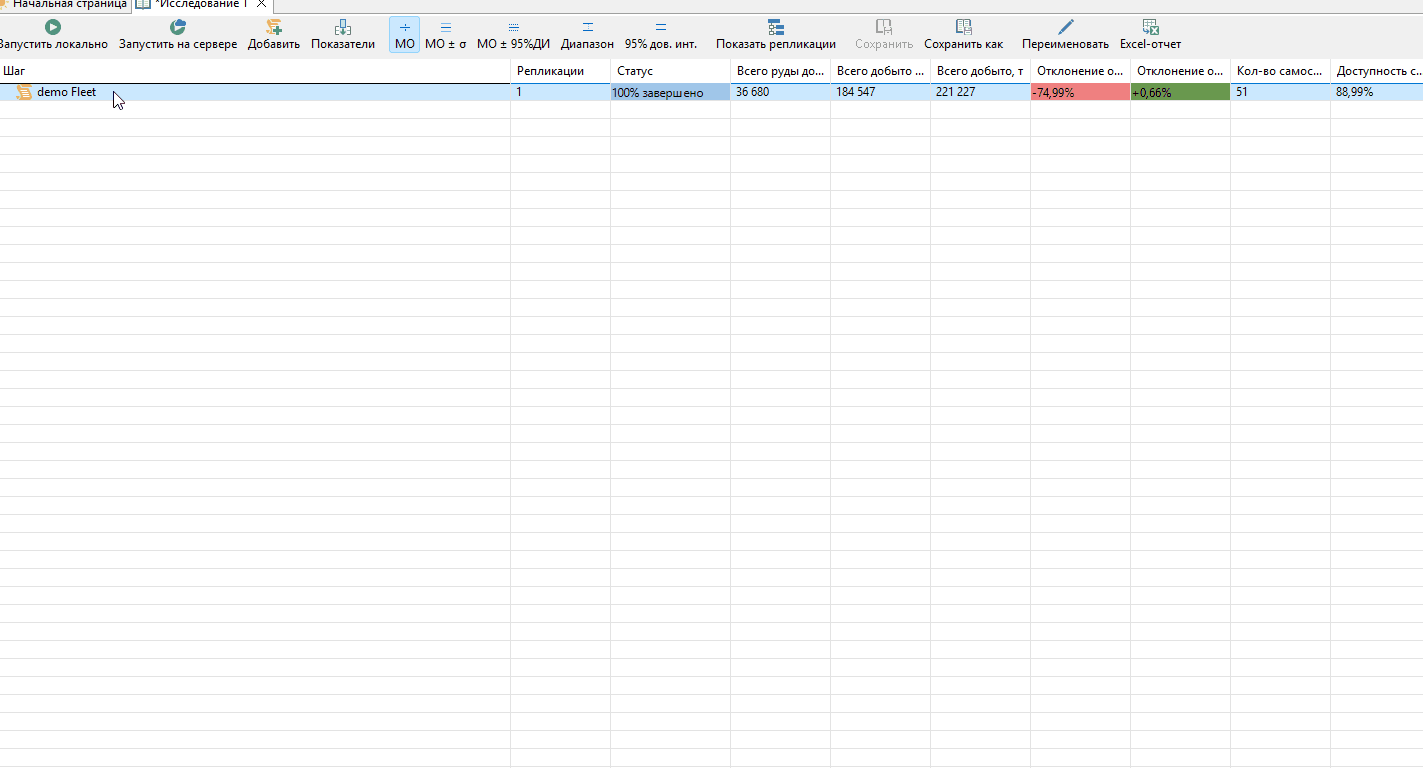Switch to МО ± 95%ДИ display mode

click(x=513, y=35)
